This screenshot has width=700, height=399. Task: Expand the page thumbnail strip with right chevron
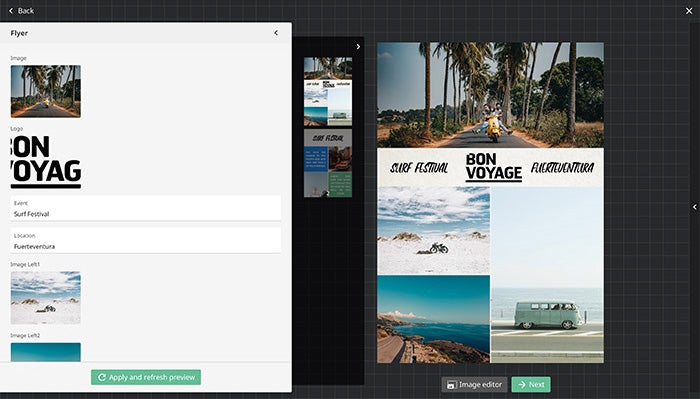[358, 46]
